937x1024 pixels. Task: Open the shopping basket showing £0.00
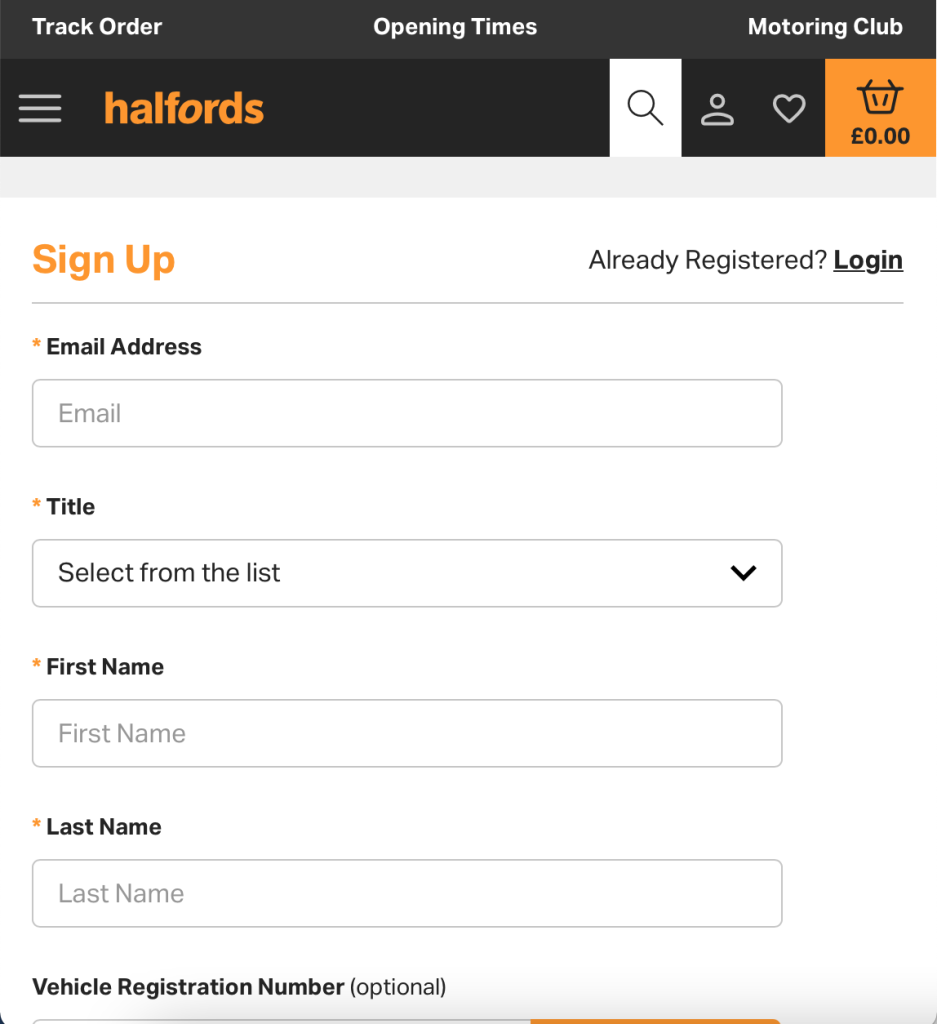tap(880, 108)
